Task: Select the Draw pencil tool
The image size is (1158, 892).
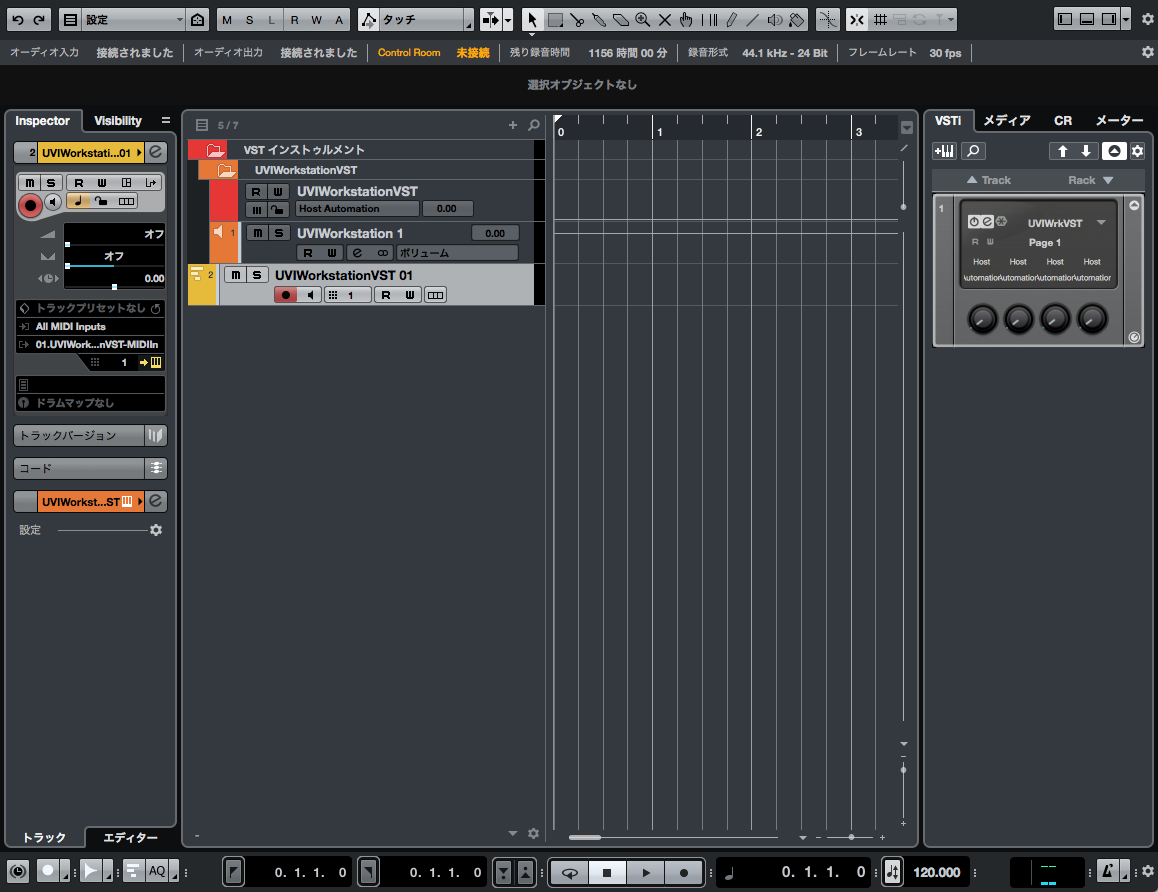Action: [731, 20]
